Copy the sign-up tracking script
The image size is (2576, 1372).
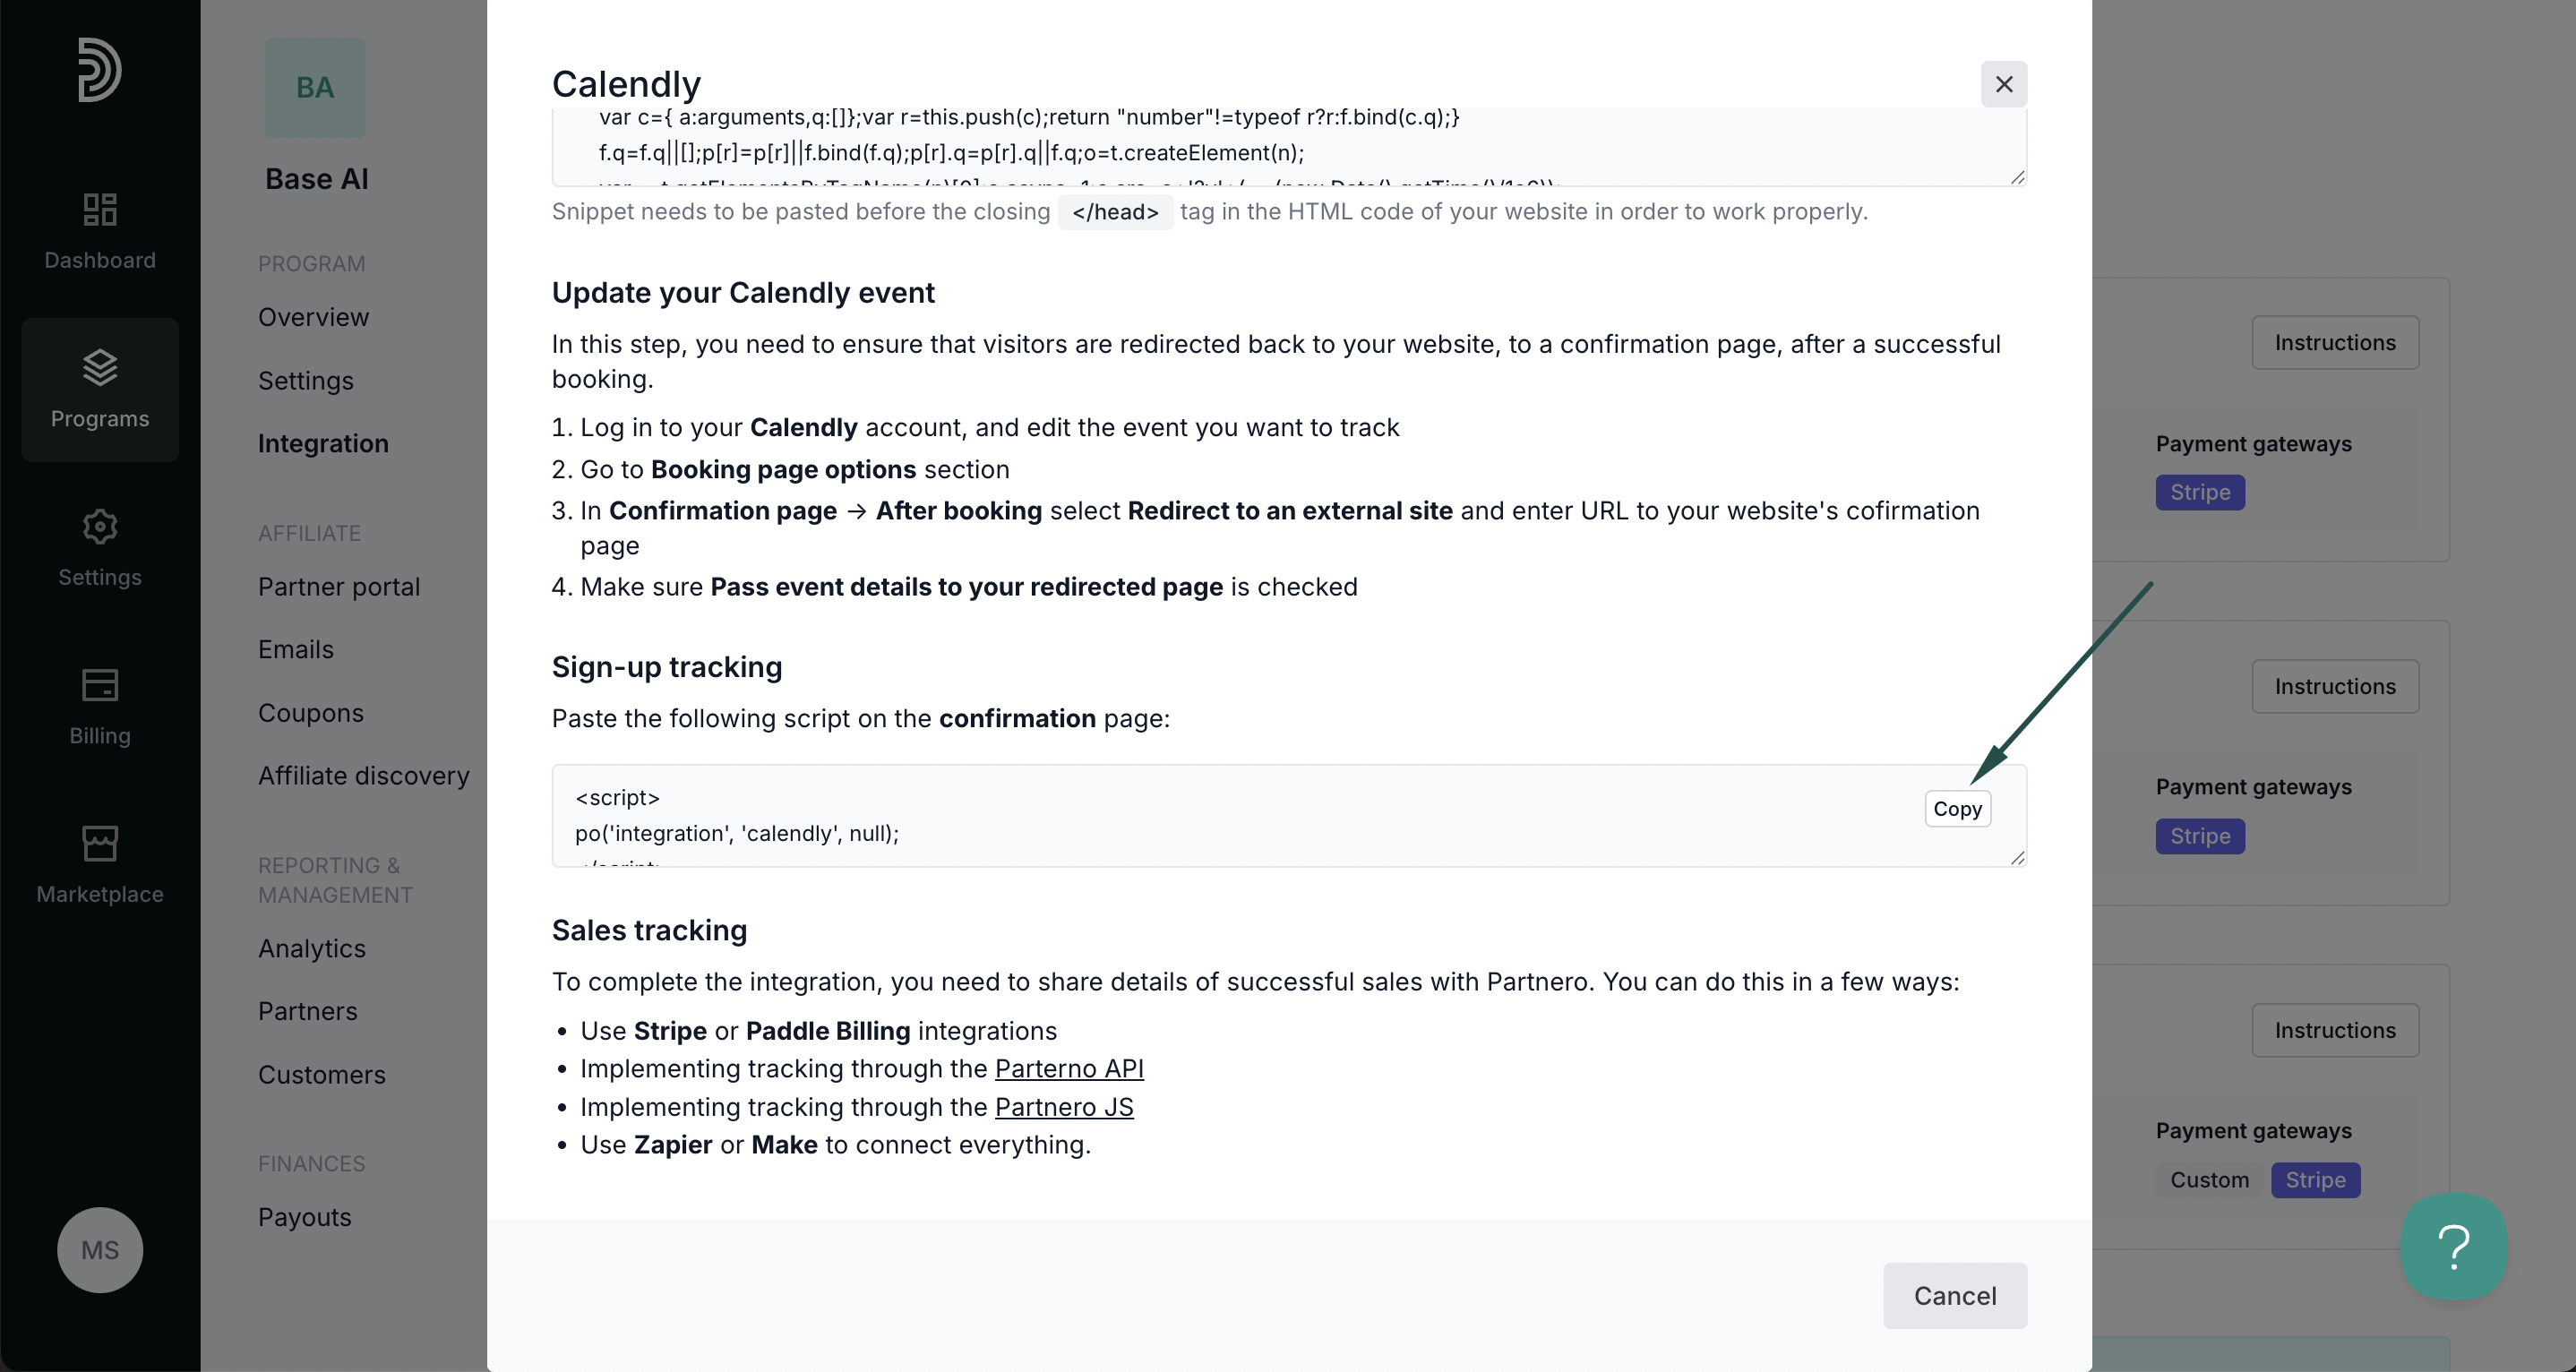tap(1957, 809)
